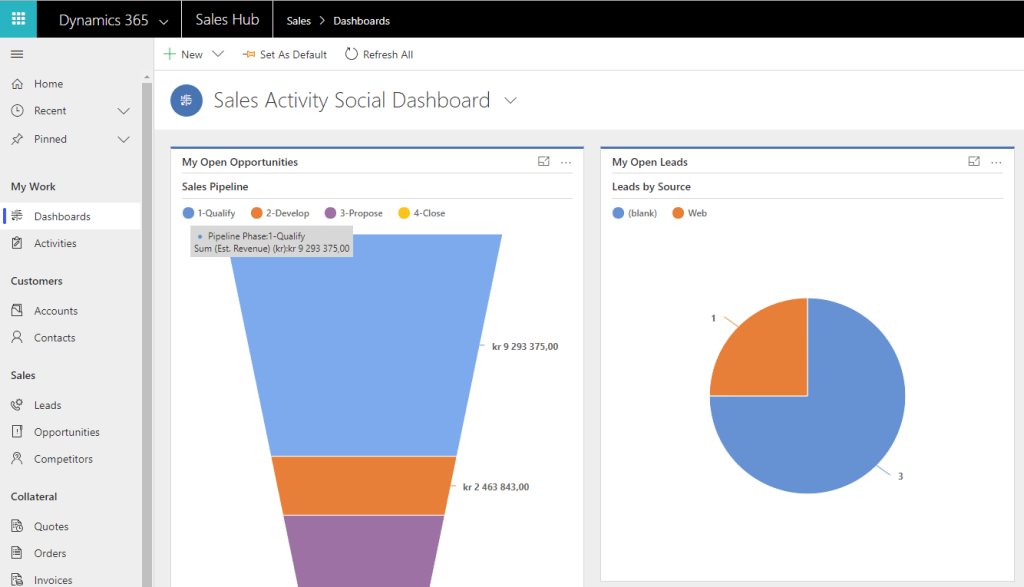Click the purple 3-Propose funnel segment
1024x587 pixels.
click(364, 550)
